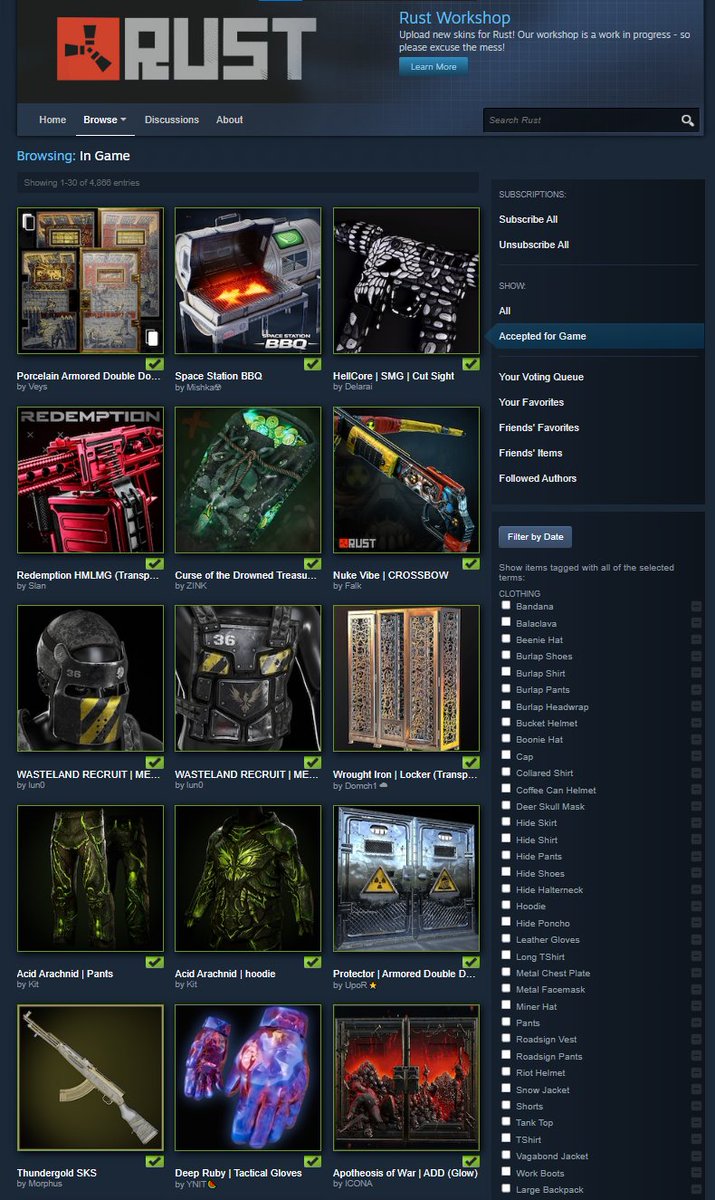Enable the Work Boots checkbox
Viewport: 715px width, 1200px height.
coord(506,1172)
